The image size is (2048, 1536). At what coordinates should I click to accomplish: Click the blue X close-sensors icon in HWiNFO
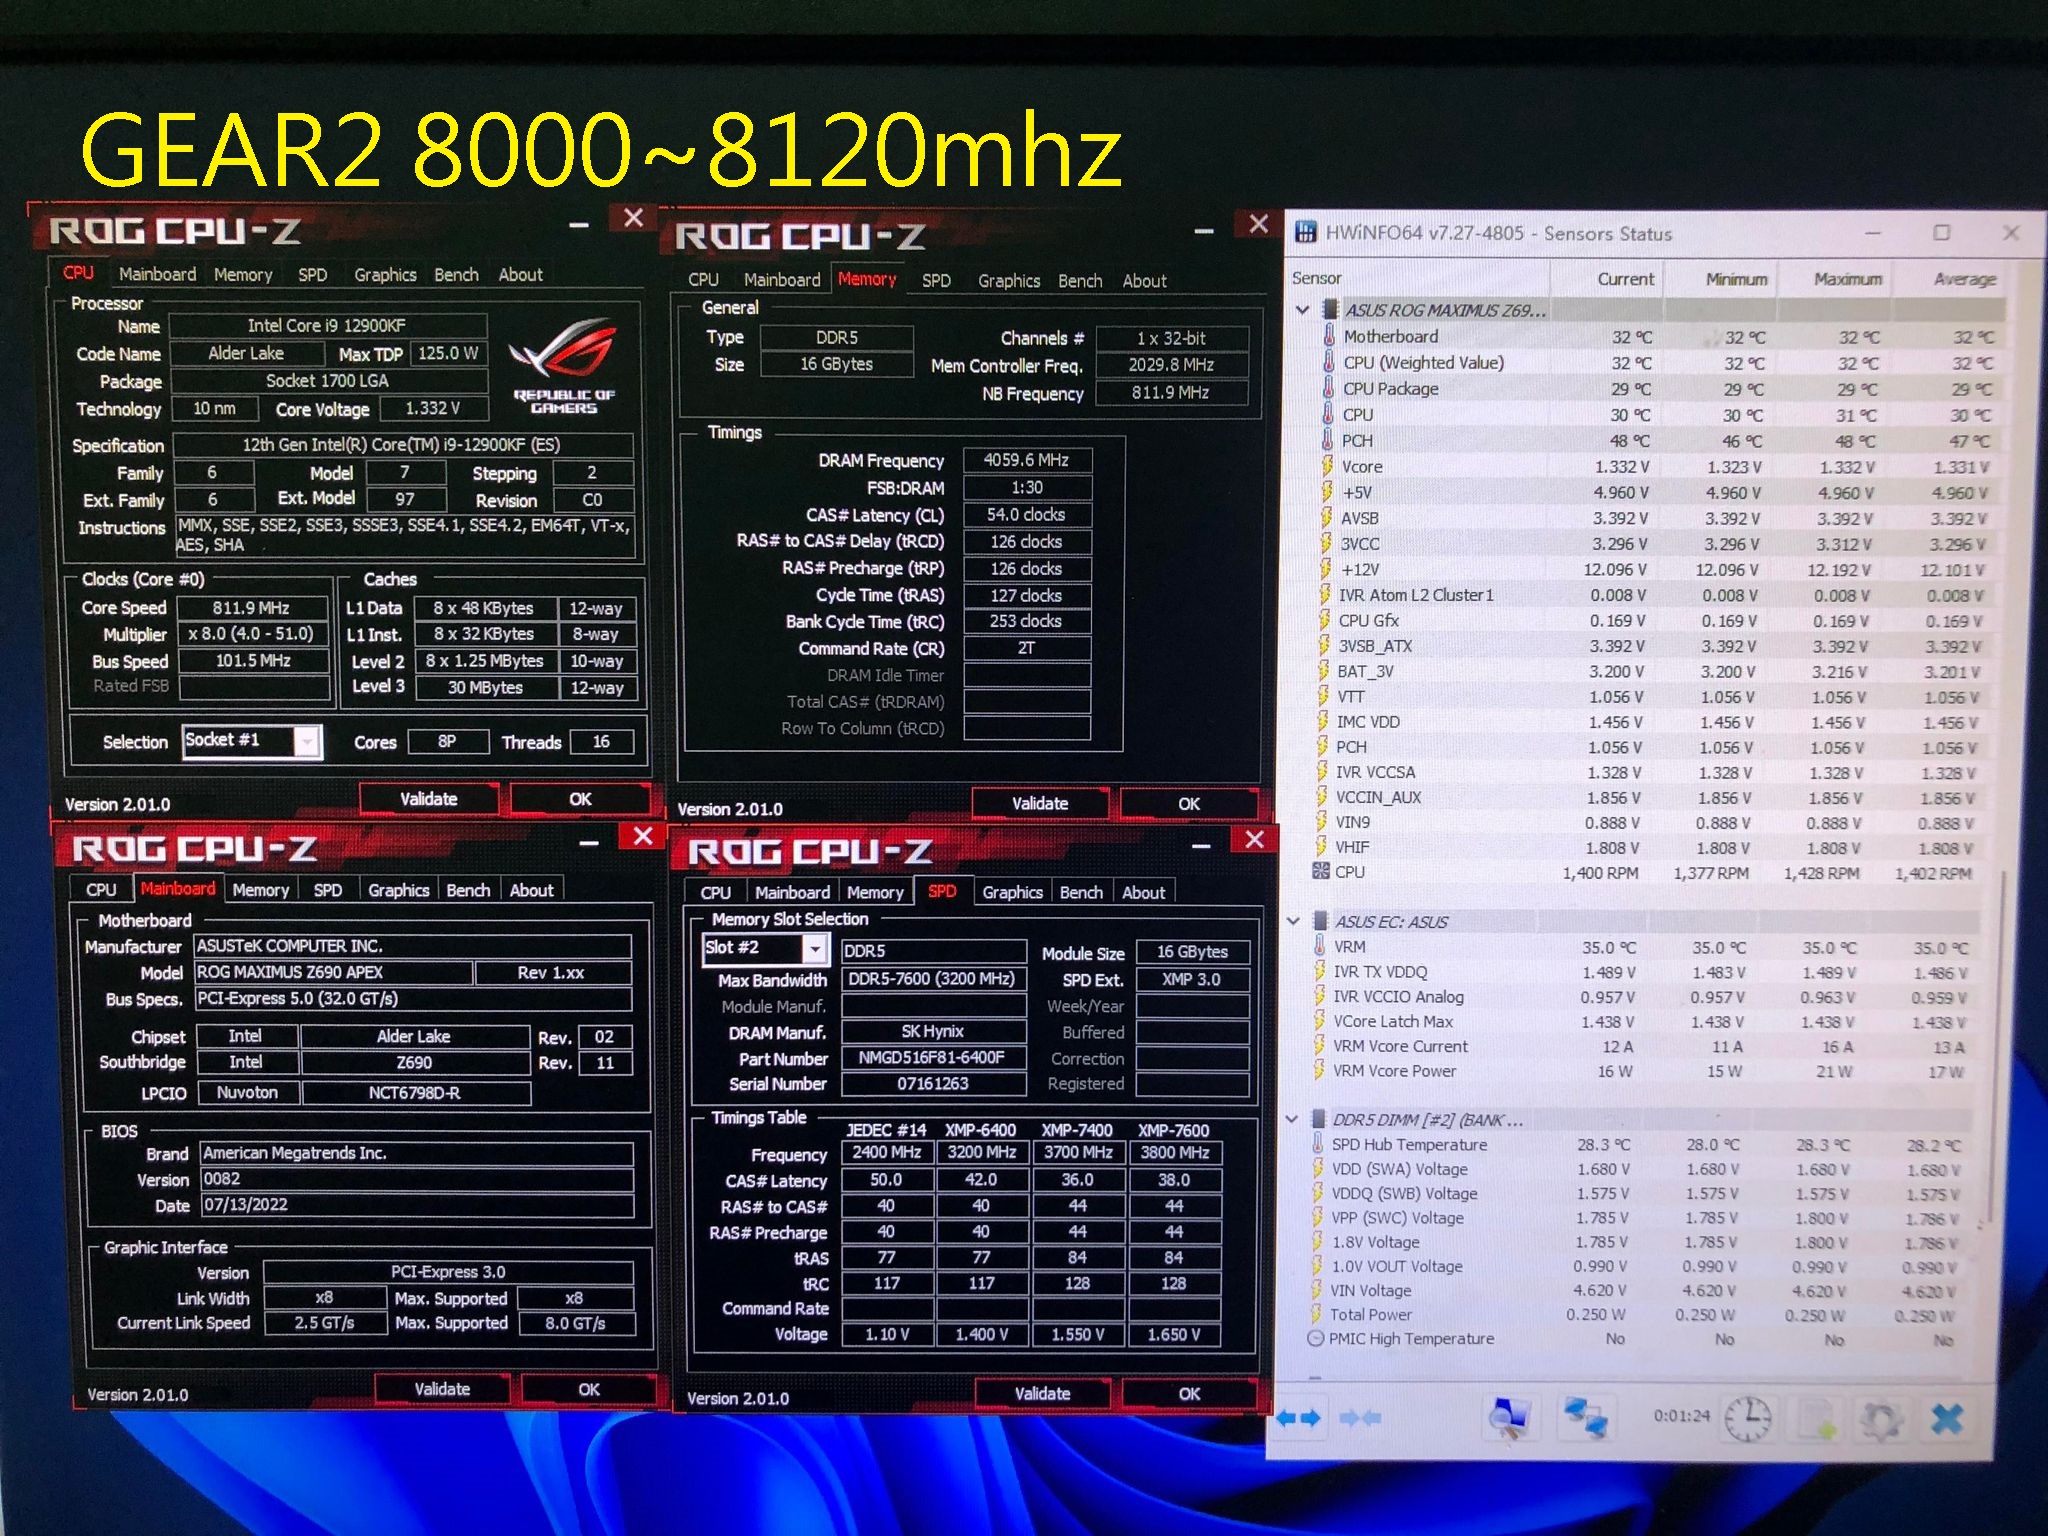(x=1948, y=1418)
